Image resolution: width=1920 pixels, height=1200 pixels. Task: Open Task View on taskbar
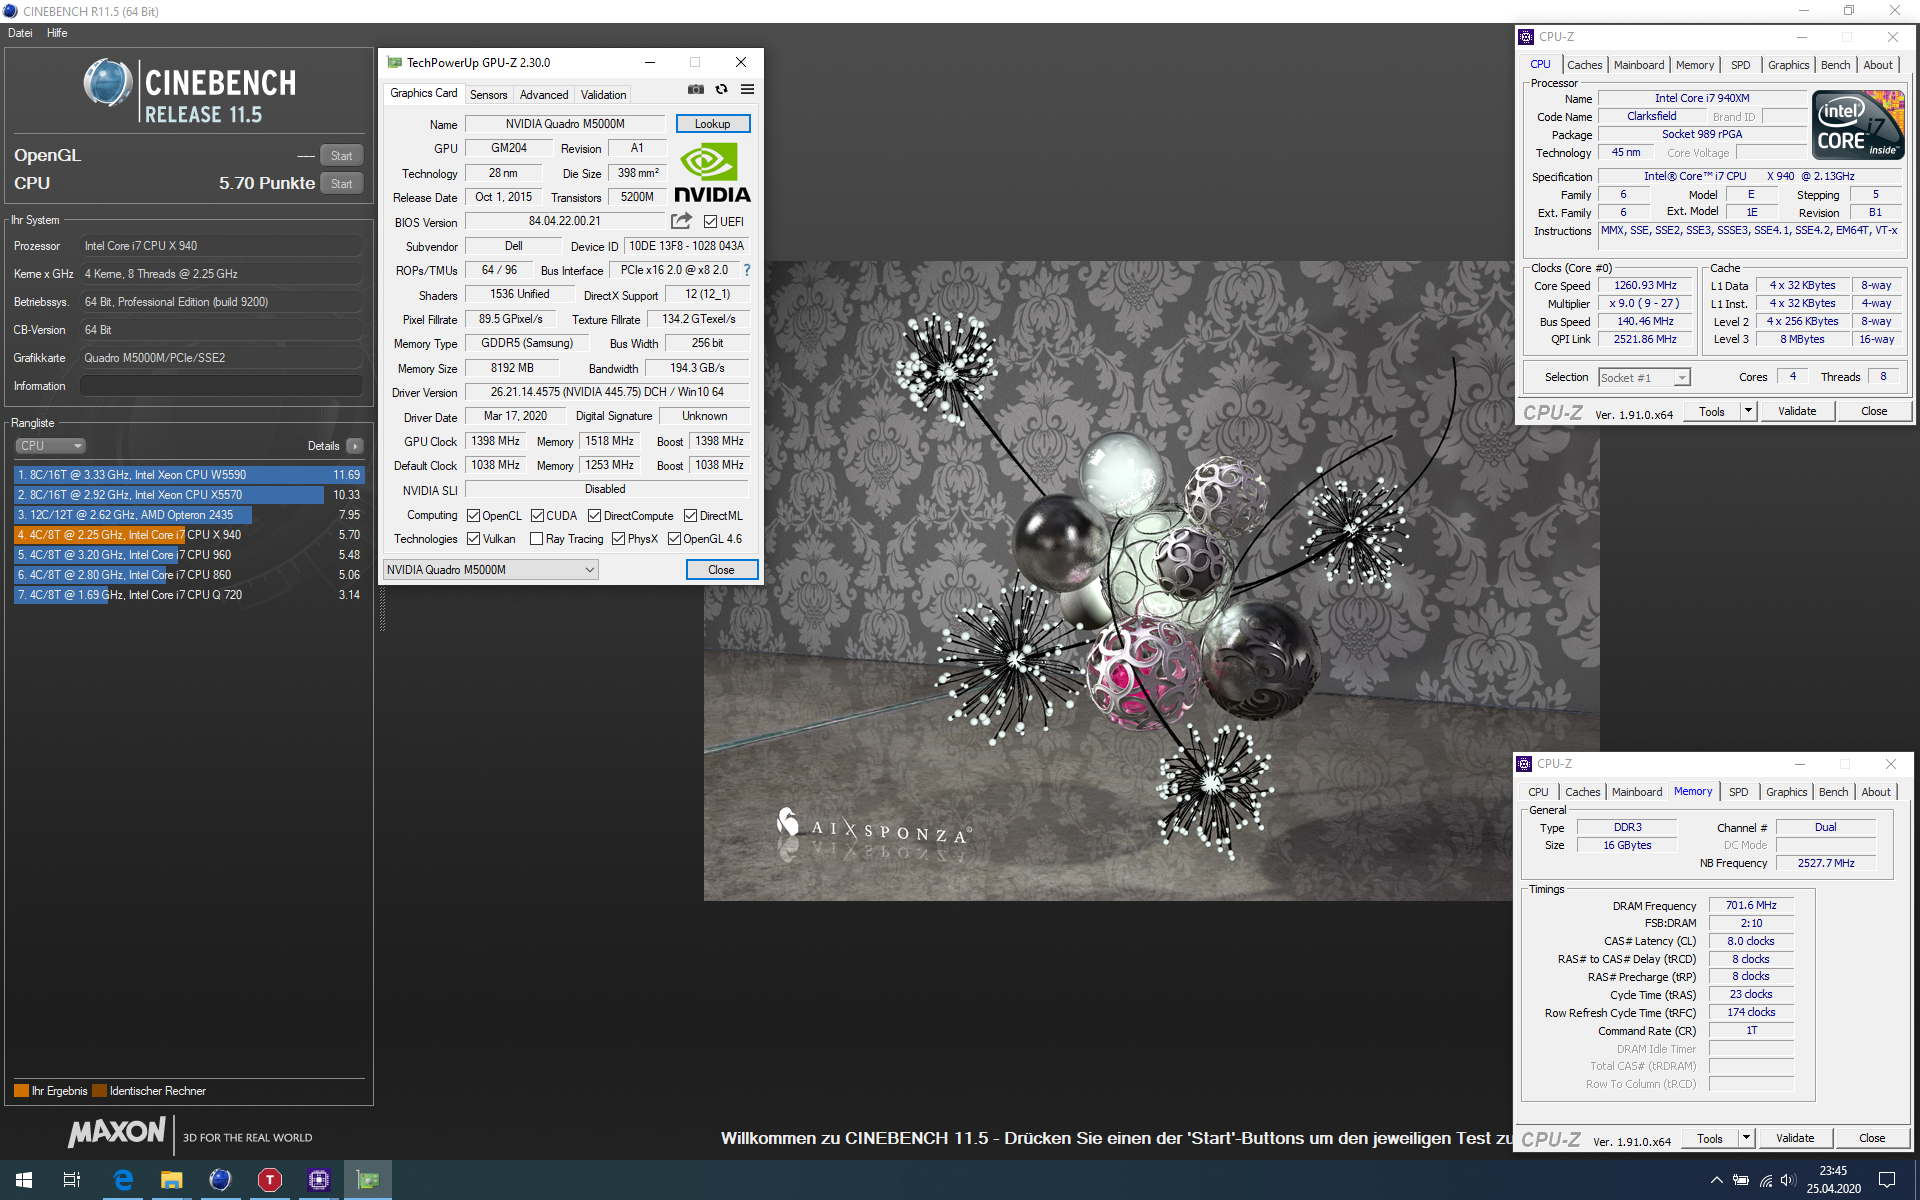pos(72,1180)
